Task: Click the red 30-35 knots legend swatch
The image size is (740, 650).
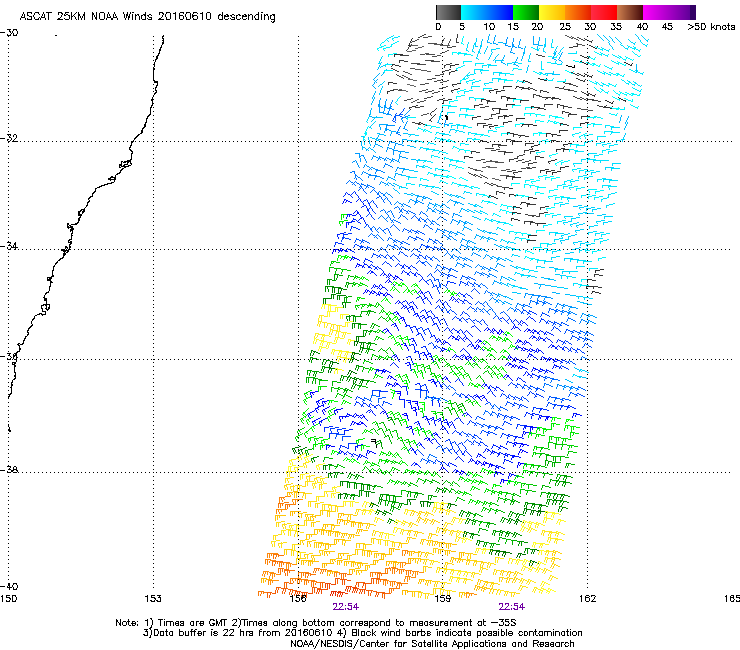Action: [x=604, y=12]
